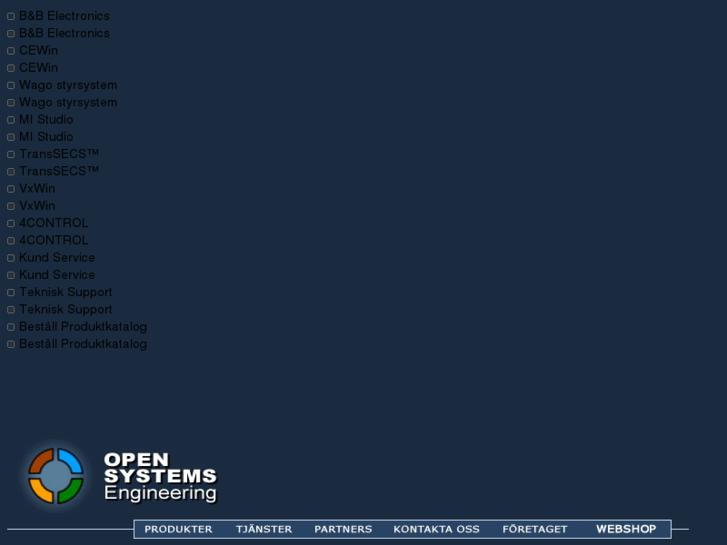Open the TJÄNSTER menu item
727x545 pixels.
point(264,529)
